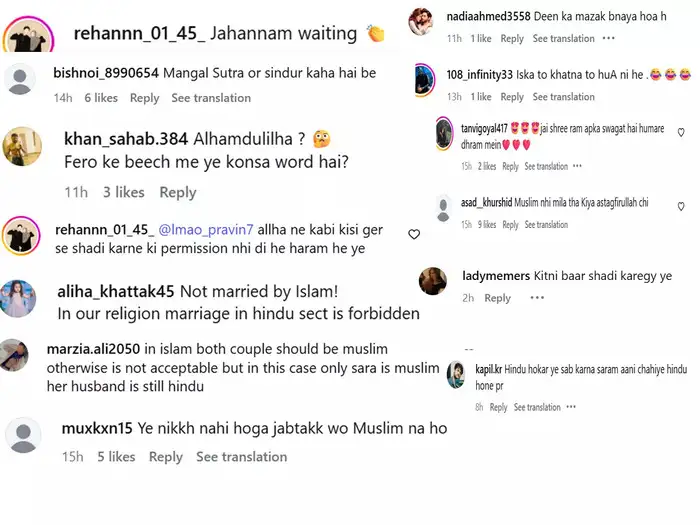This screenshot has height=525, width=700.
Task: Reply to bishnoi_8990654's comment
Action: (x=144, y=98)
